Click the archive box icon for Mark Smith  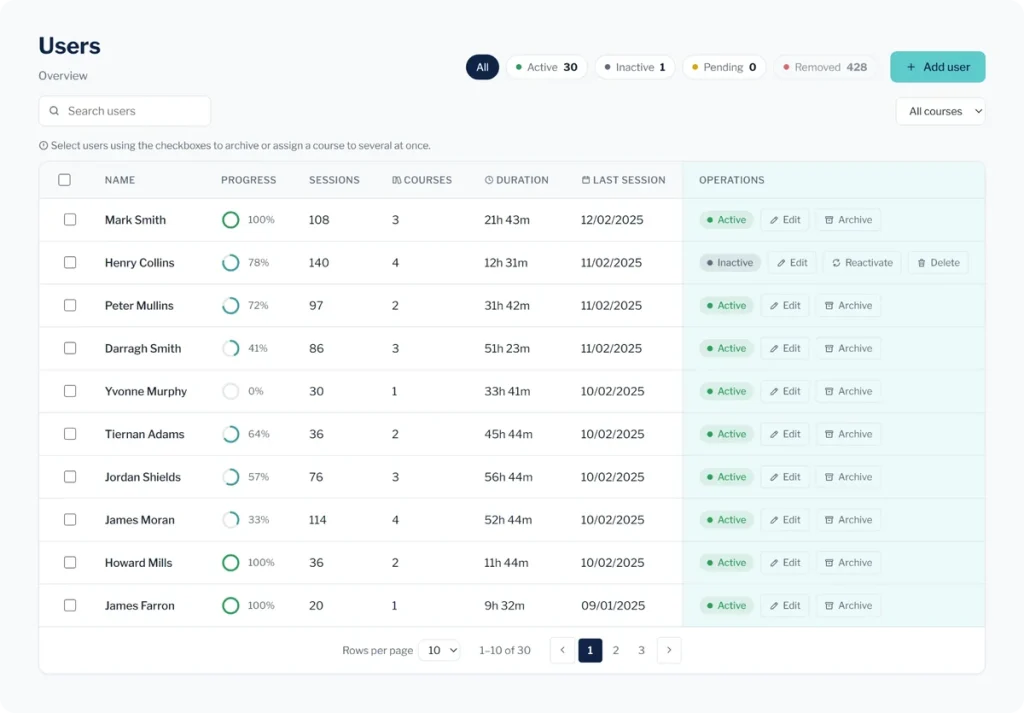(x=829, y=220)
